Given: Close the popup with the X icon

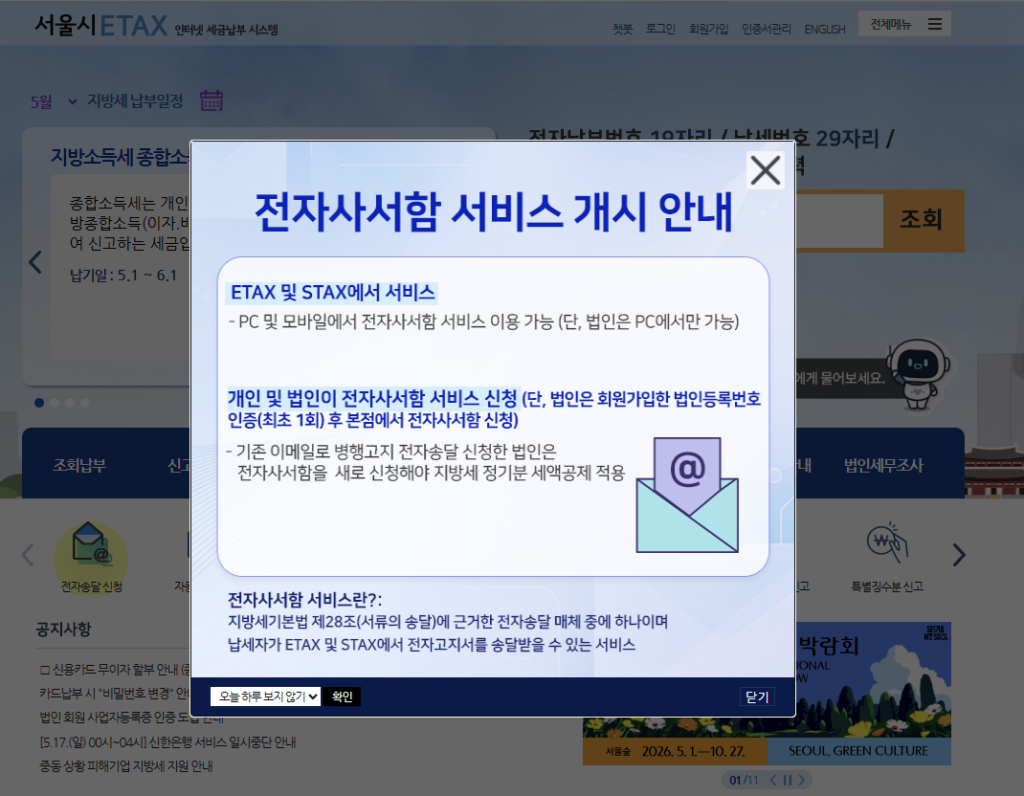Looking at the screenshot, I should click(765, 171).
